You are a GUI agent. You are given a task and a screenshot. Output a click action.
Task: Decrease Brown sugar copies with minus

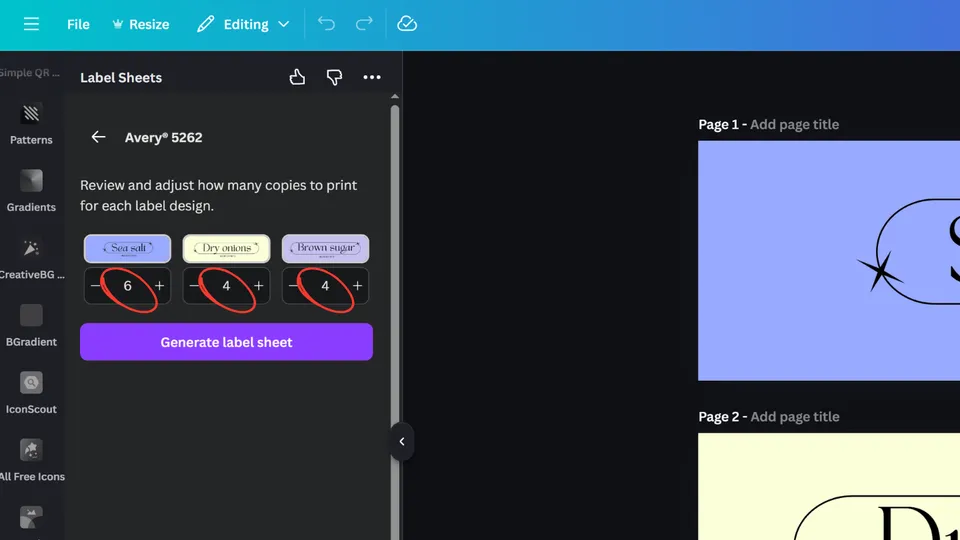[293, 286]
